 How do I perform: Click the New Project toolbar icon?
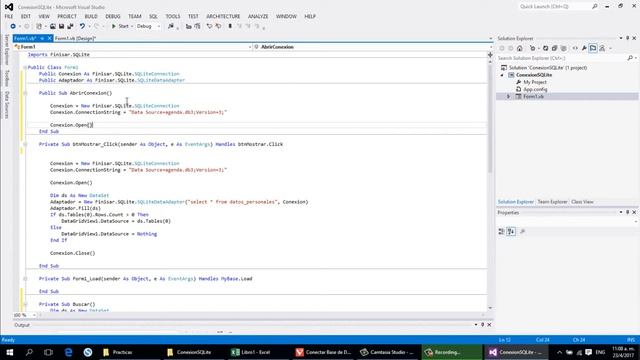pyautogui.click(x=39, y=26)
